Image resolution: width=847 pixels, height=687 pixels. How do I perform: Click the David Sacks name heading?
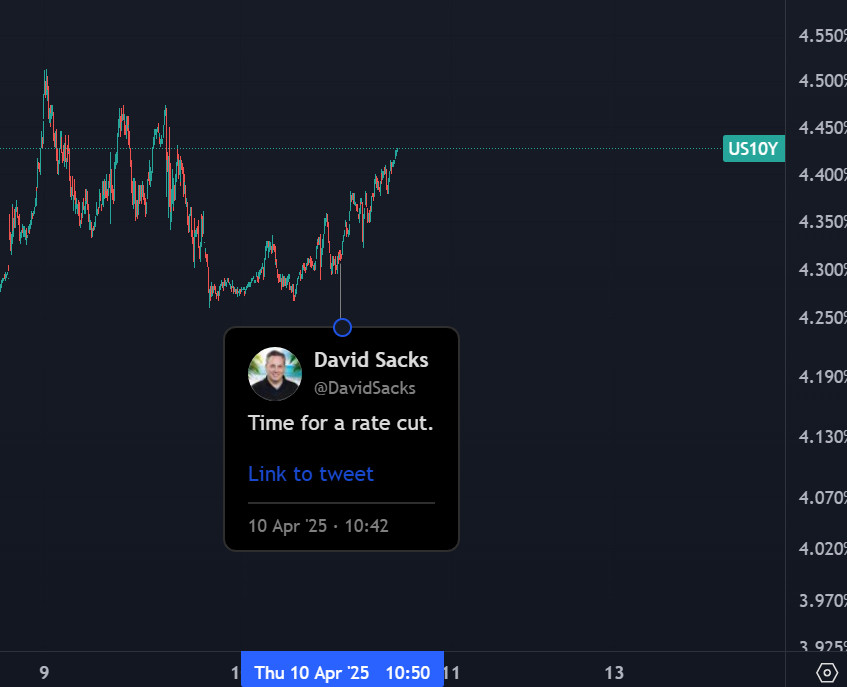click(371, 360)
